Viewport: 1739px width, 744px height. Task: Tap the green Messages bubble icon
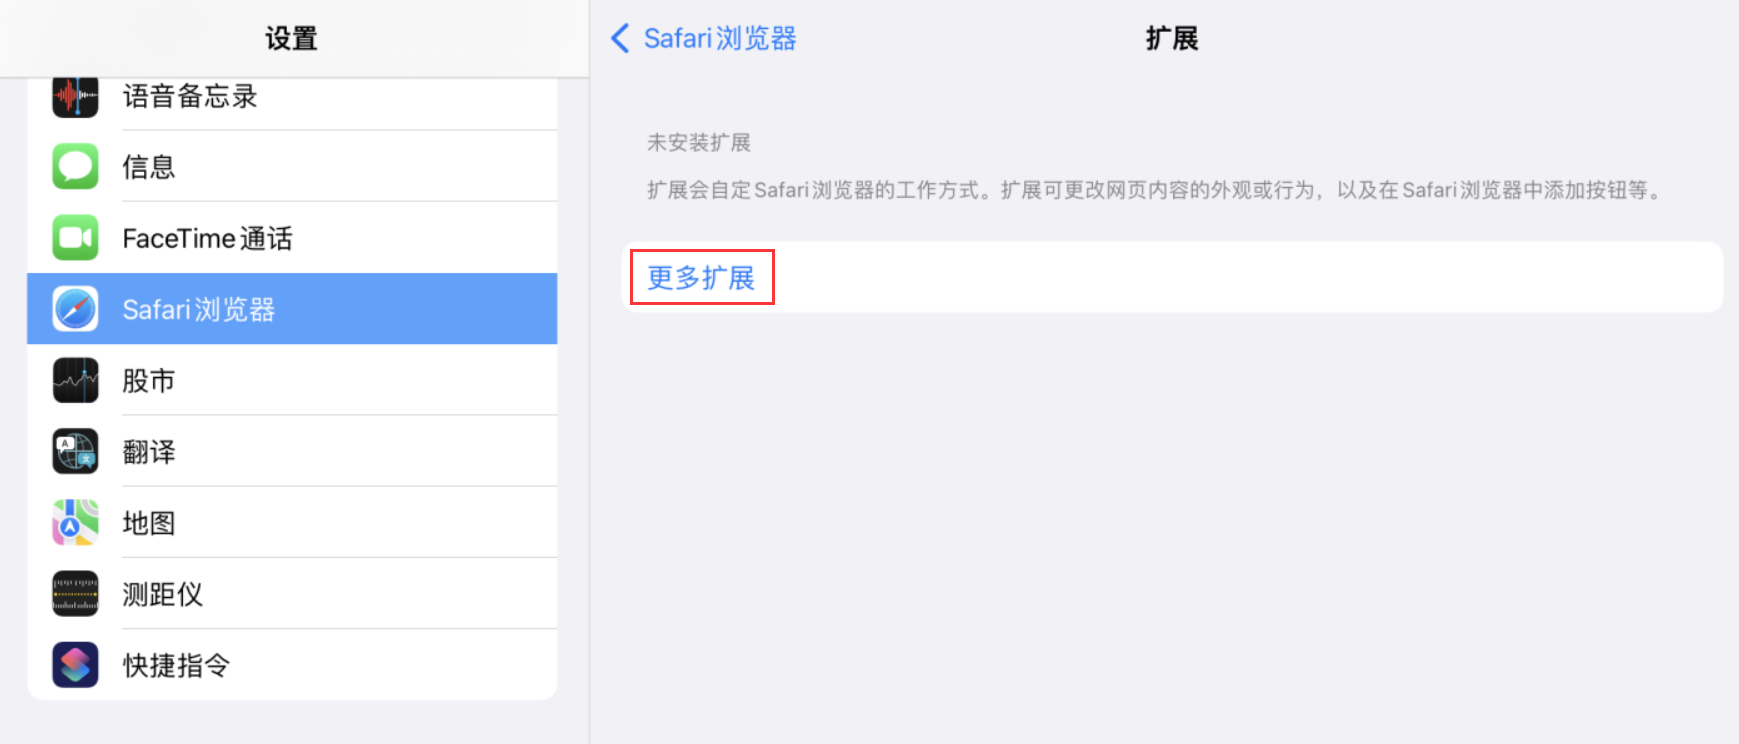[x=75, y=166]
